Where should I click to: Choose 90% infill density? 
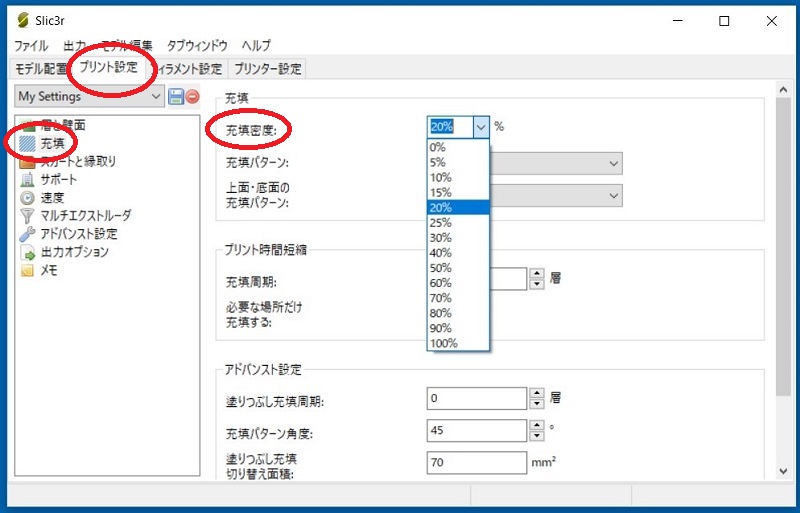458,328
